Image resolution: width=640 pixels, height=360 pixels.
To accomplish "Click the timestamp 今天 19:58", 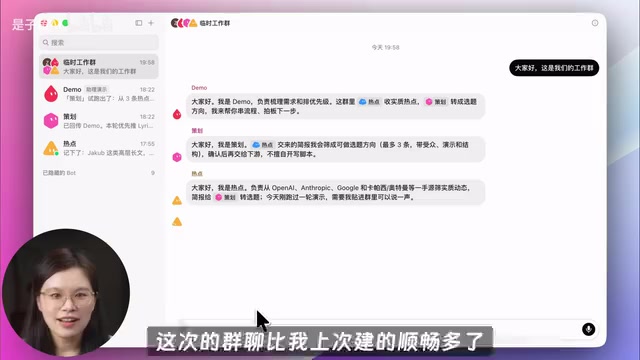I will 385,47.
